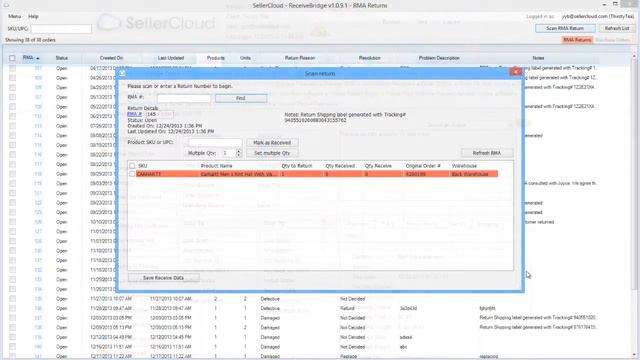Click the RMA column sort arrow
The image size is (640, 360).
[38, 58]
